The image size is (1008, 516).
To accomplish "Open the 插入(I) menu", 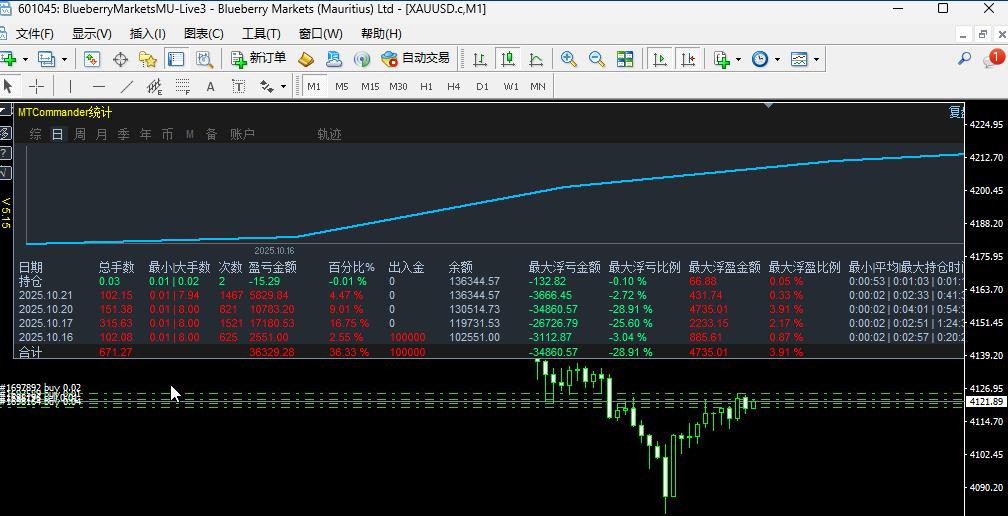I will (148, 33).
